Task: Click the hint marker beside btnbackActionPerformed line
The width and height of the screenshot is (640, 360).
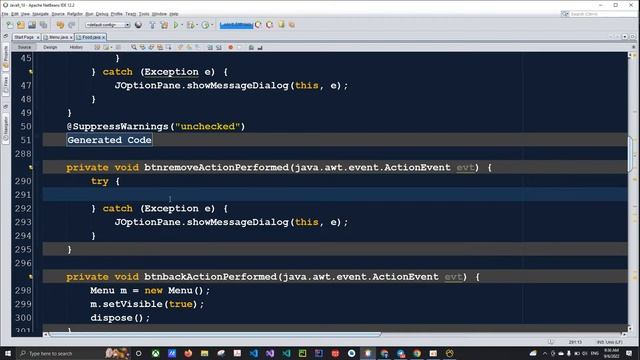Action: coord(31,277)
